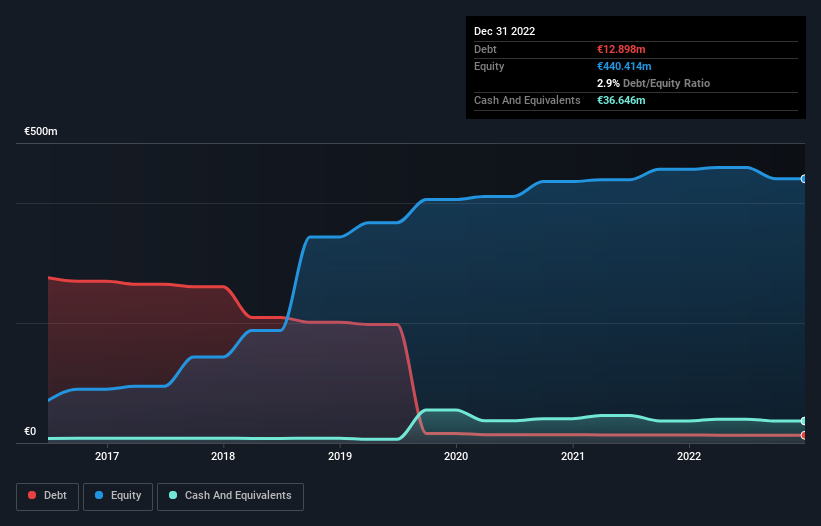Click the 2017 axis label
Viewport: 821px width, 526px height.
107,456
